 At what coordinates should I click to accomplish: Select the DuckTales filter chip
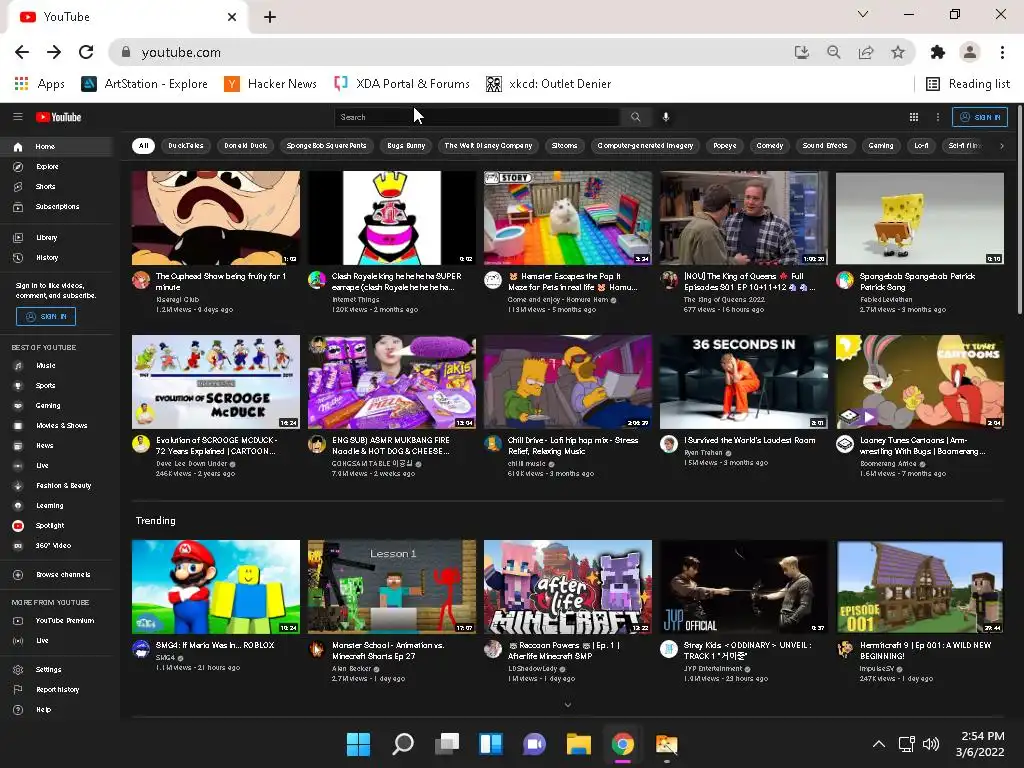pos(185,146)
